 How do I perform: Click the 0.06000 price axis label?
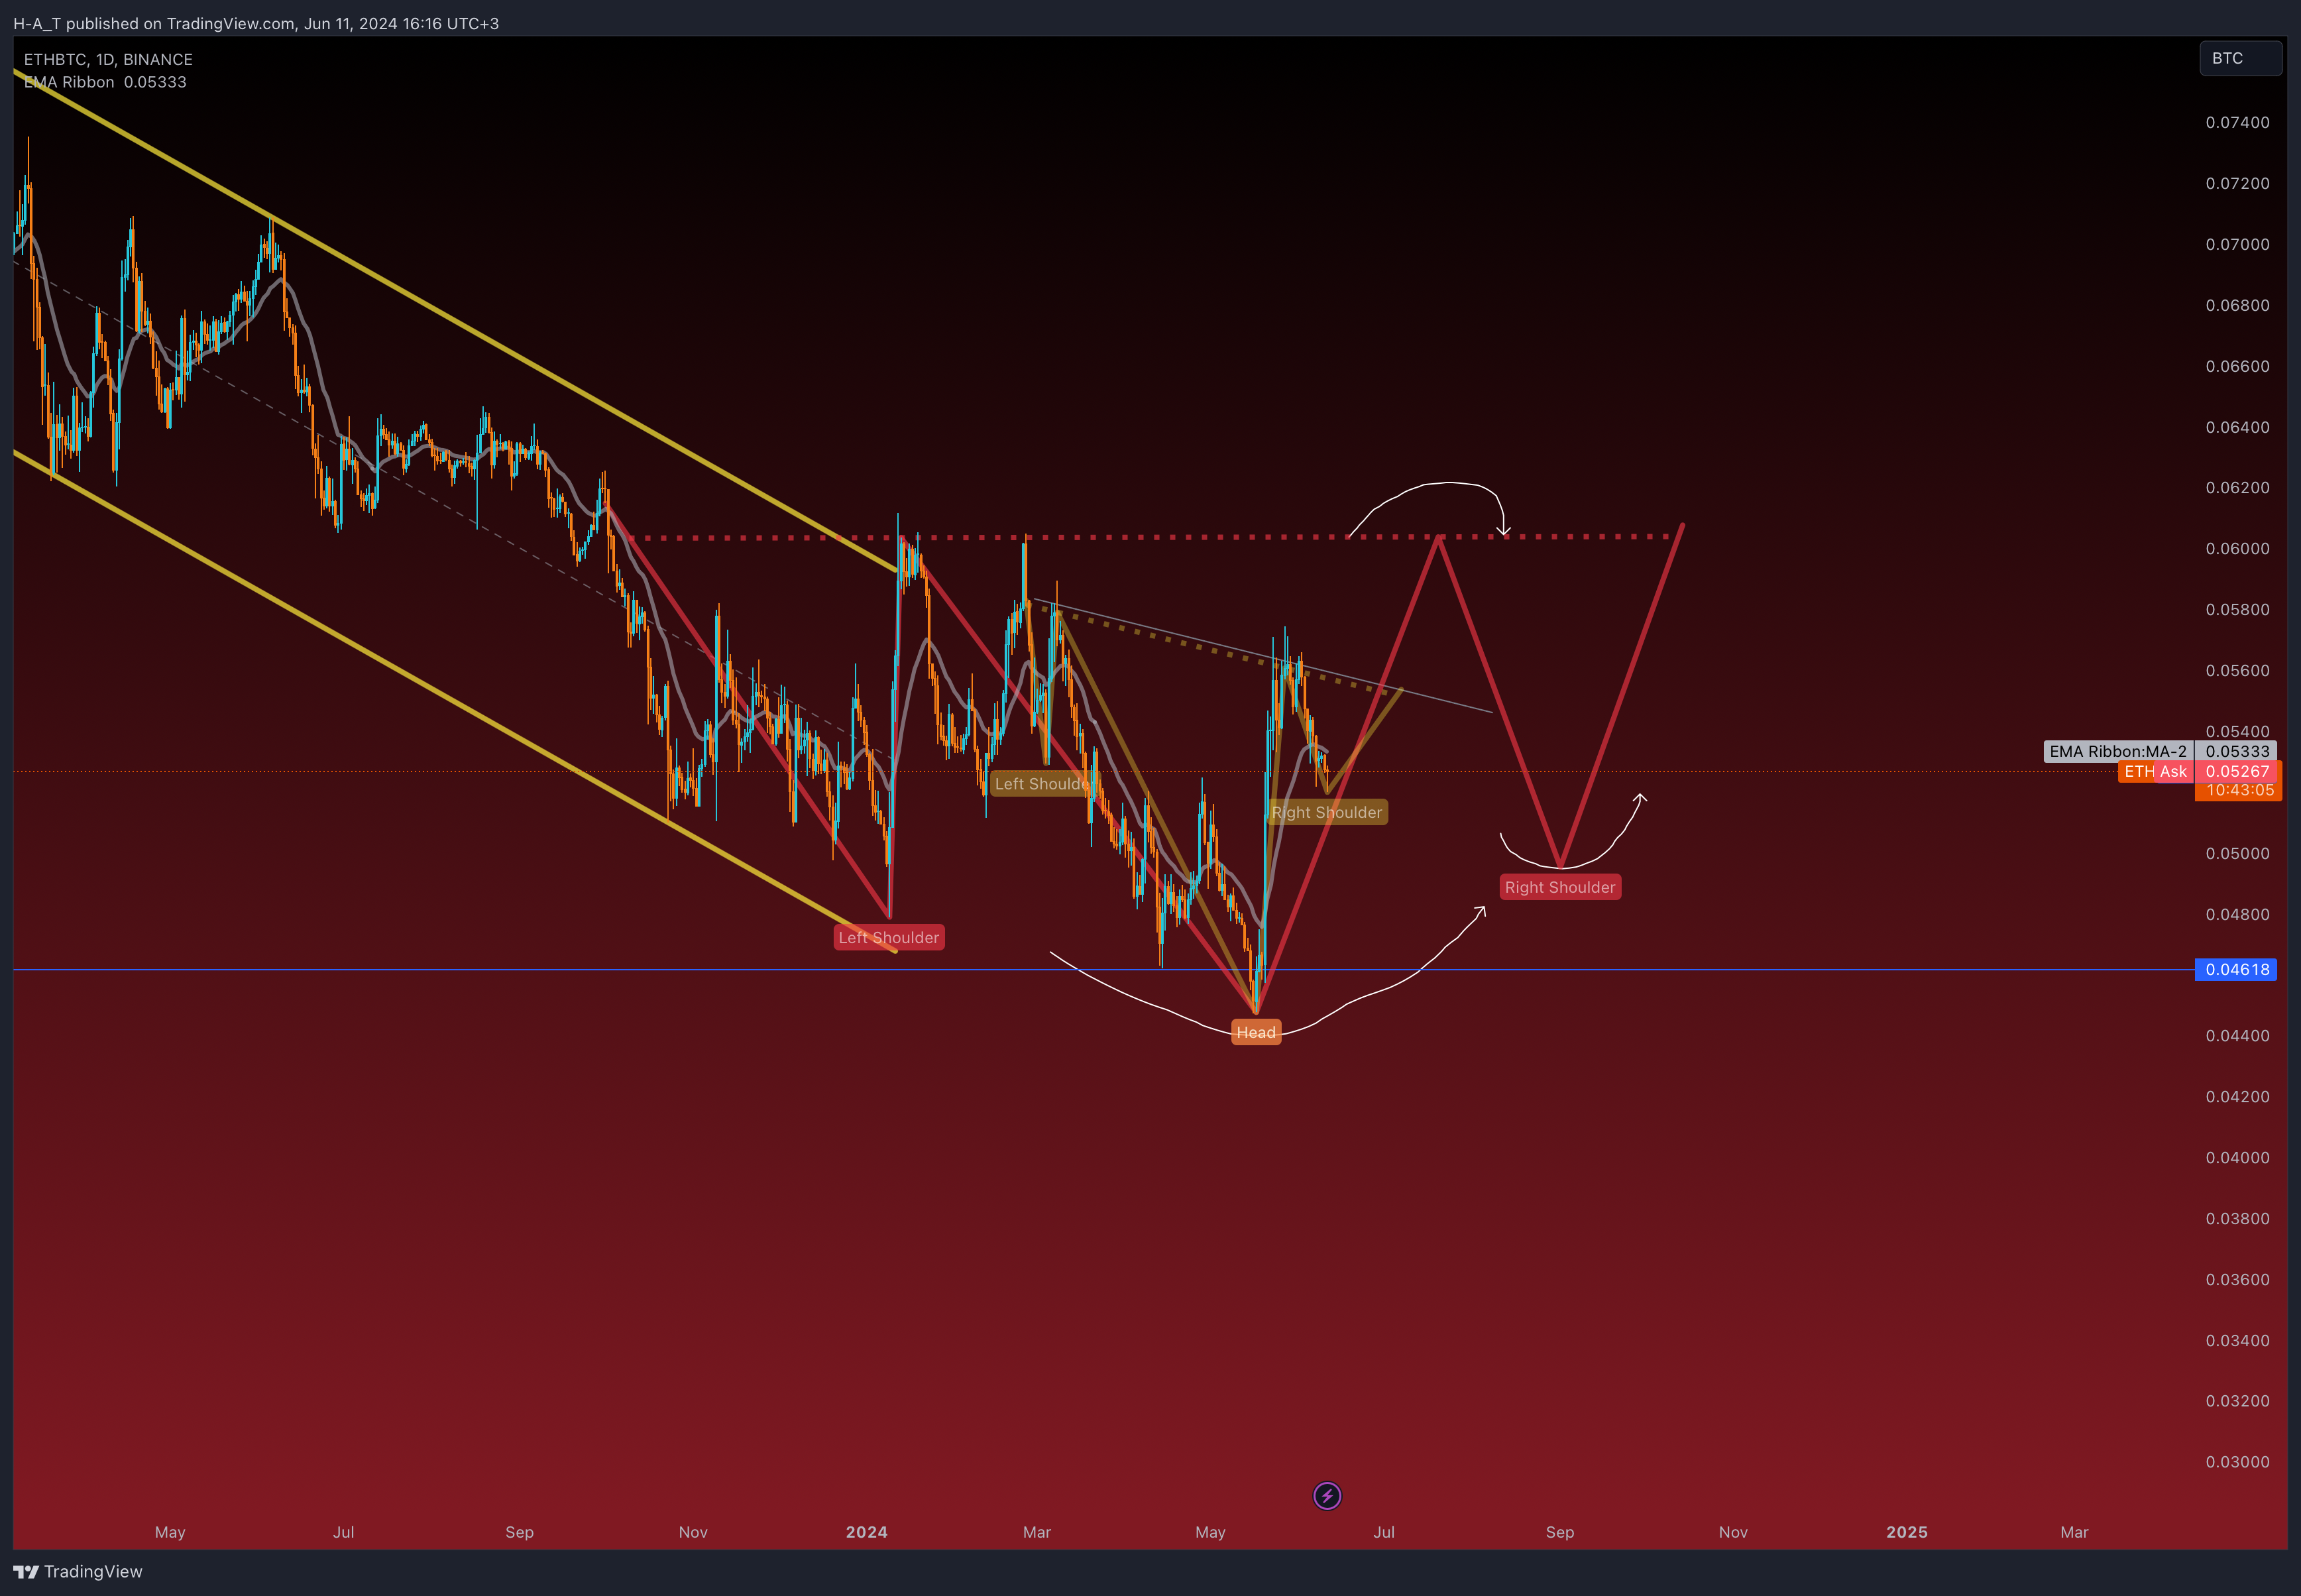(x=2238, y=548)
